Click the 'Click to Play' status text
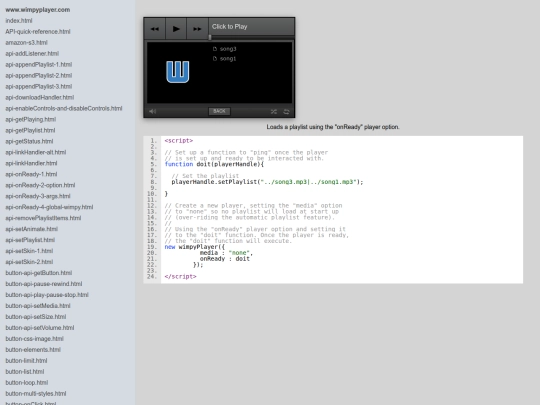This screenshot has height=405, width=540. (229, 27)
